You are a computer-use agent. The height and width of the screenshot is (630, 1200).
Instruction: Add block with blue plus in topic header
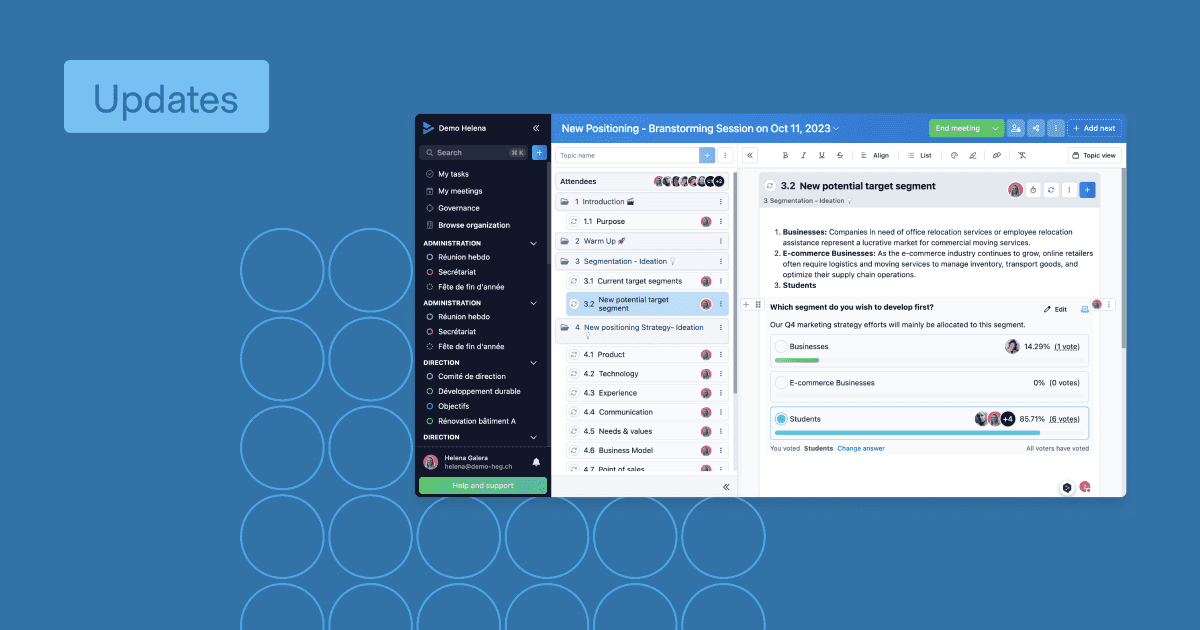1087,189
